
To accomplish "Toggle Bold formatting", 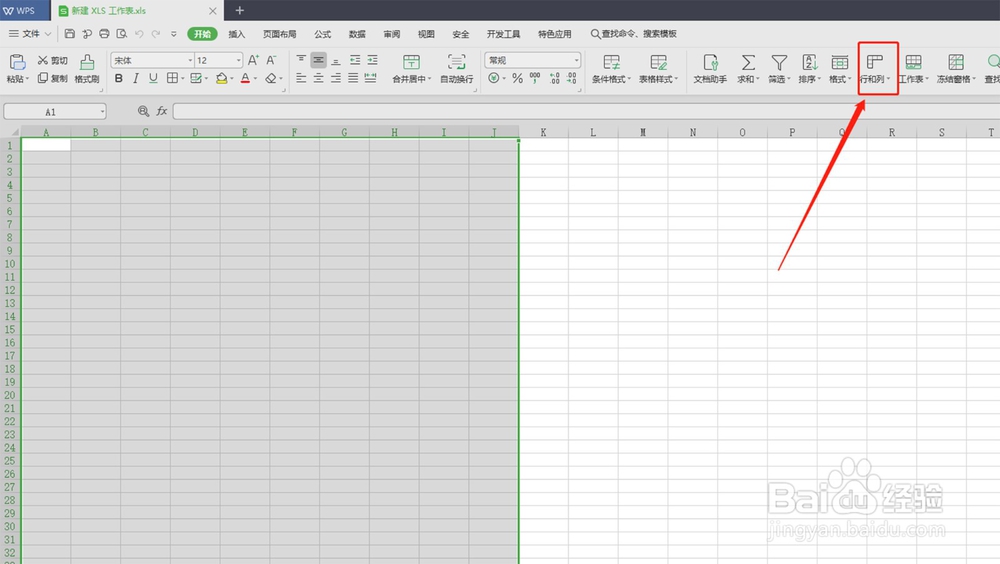I will pos(119,78).
